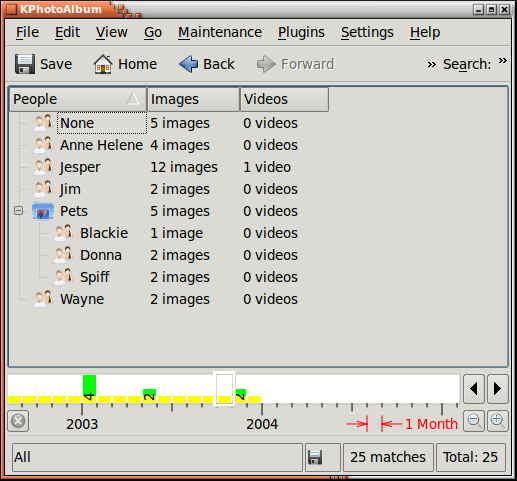The height and width of the screenshot is (481, 517).
Task: Open the Plugins menu
Action: [x=301, y=33]
